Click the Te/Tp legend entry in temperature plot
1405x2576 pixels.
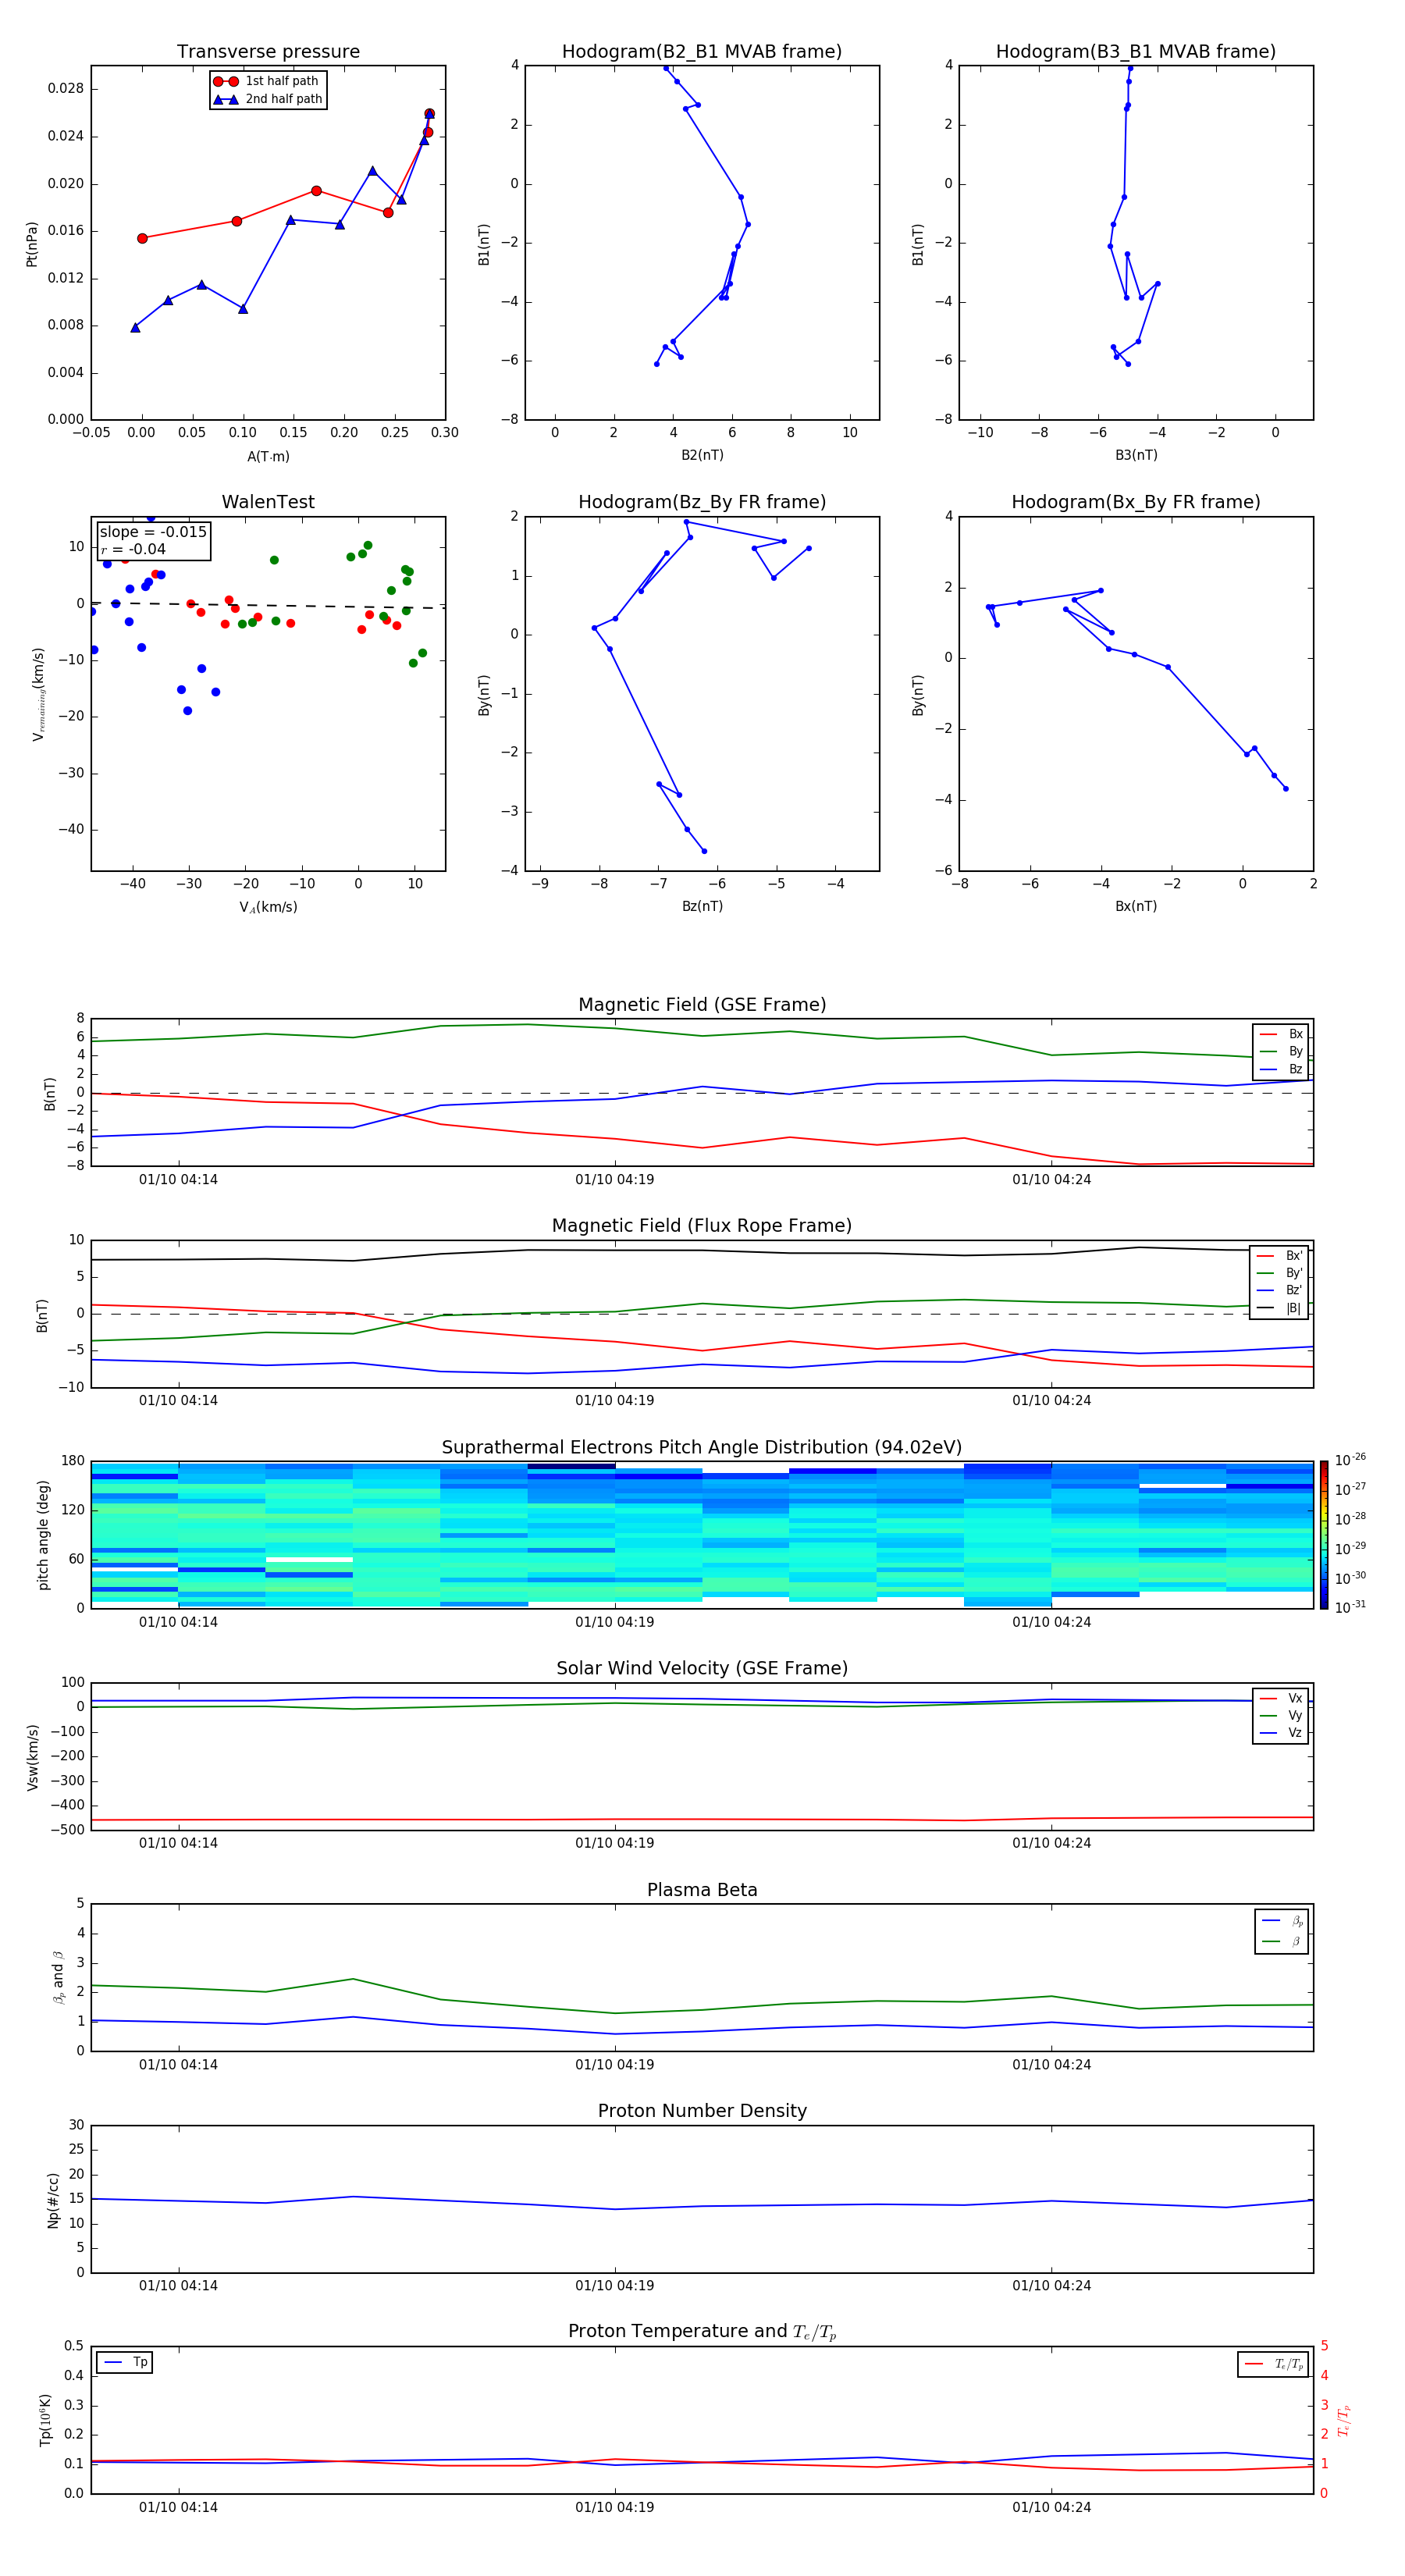pyautogui.click(x=1273, y=2364)
